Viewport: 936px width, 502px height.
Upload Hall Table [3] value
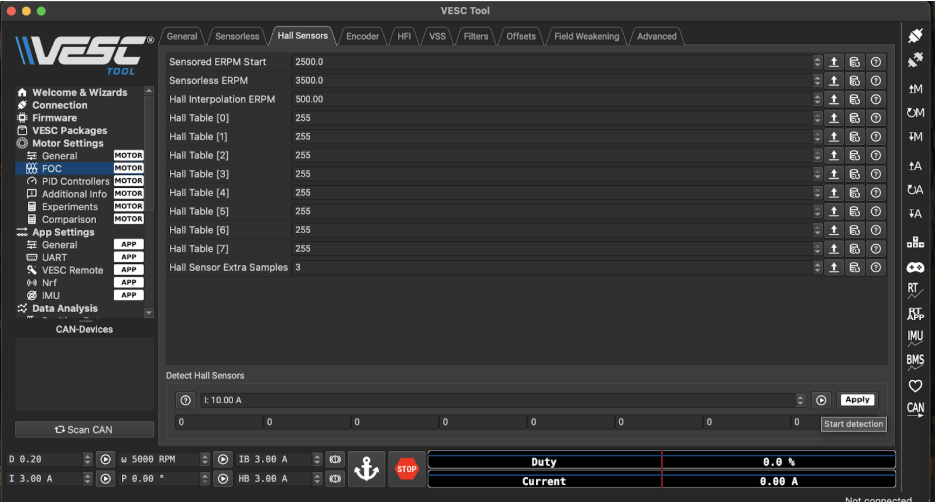[834, 174]
